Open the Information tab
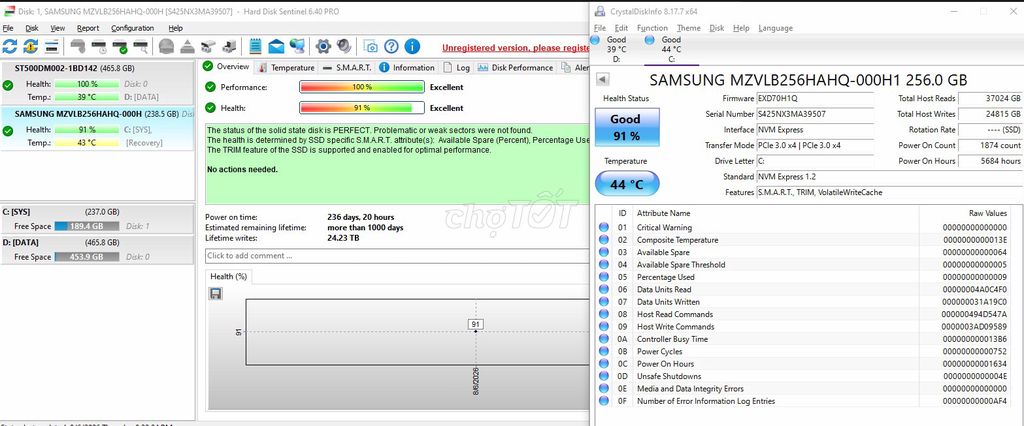 tap(407, 67)
